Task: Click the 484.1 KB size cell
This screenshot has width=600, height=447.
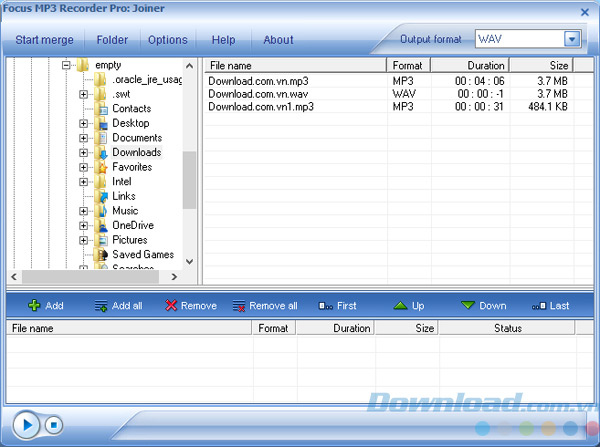Action: tap(548, 106)
